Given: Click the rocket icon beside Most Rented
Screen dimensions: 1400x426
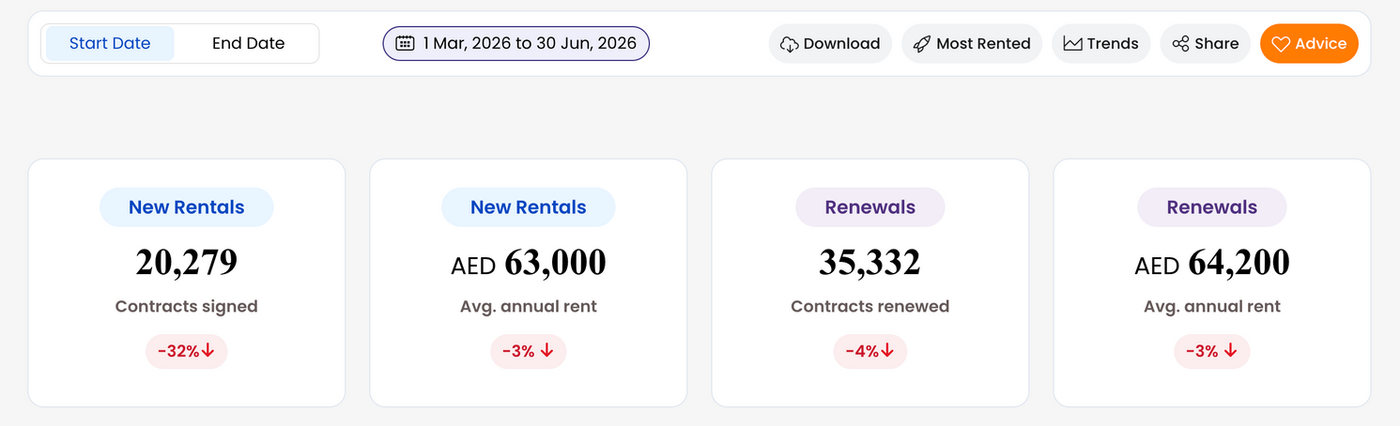Looking at the screenshot, I should (922, 44).
